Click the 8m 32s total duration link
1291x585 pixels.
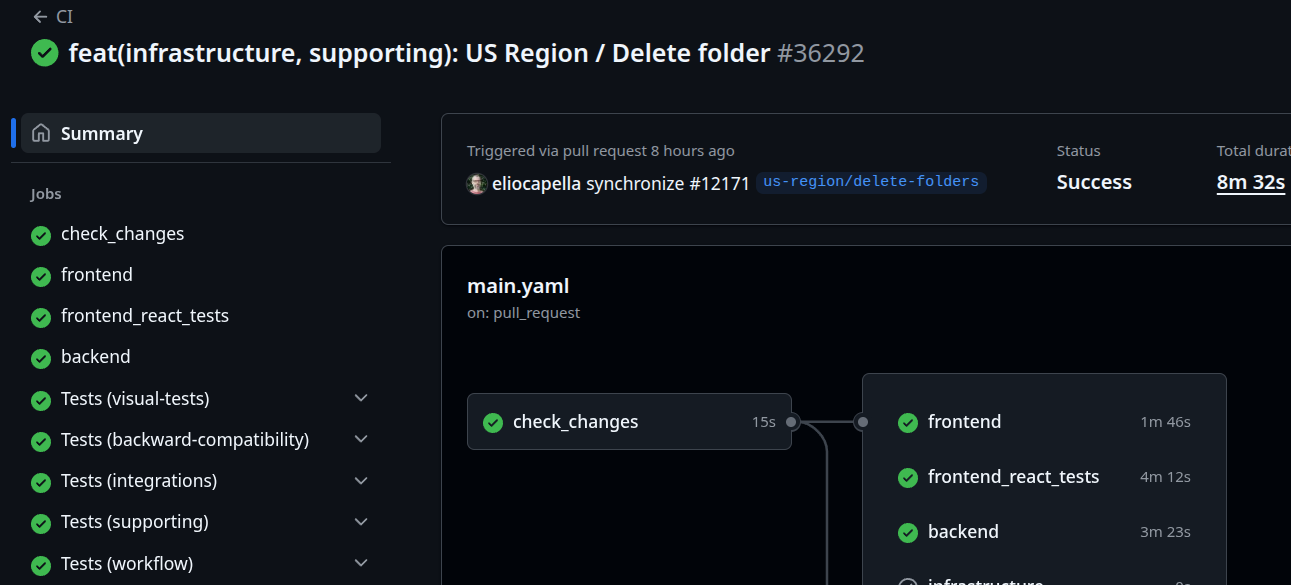pyautogui.click(x=1250, y=182)
